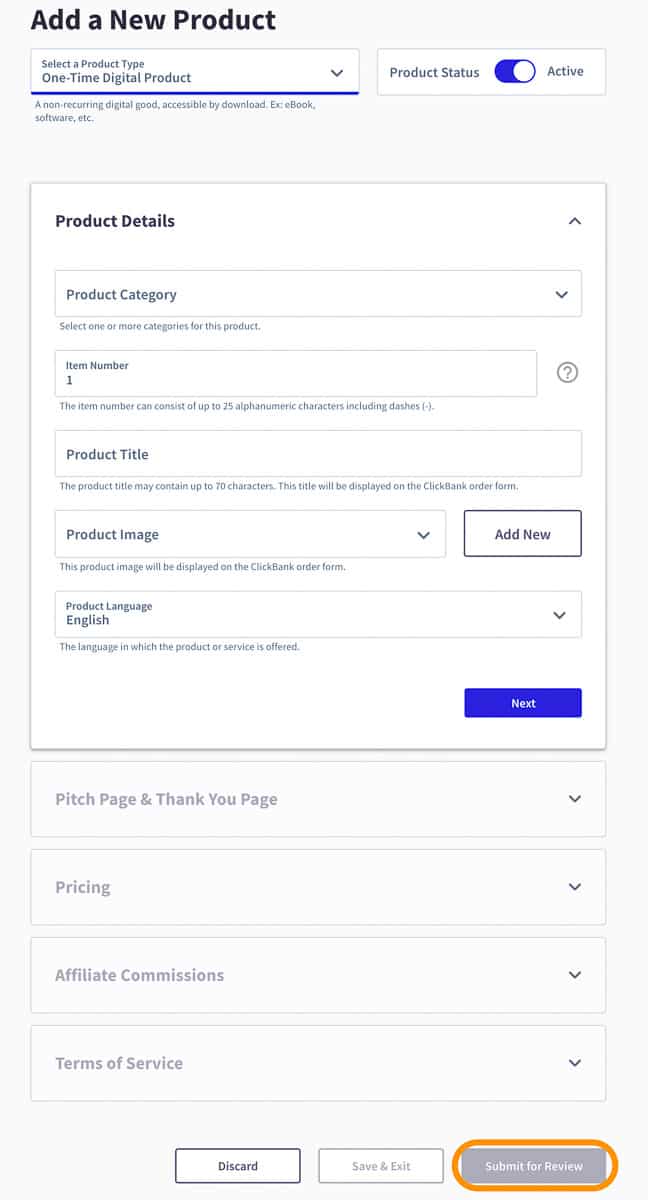Click the help icon beside Item Number
The image size is (648, 1200).
567,372
